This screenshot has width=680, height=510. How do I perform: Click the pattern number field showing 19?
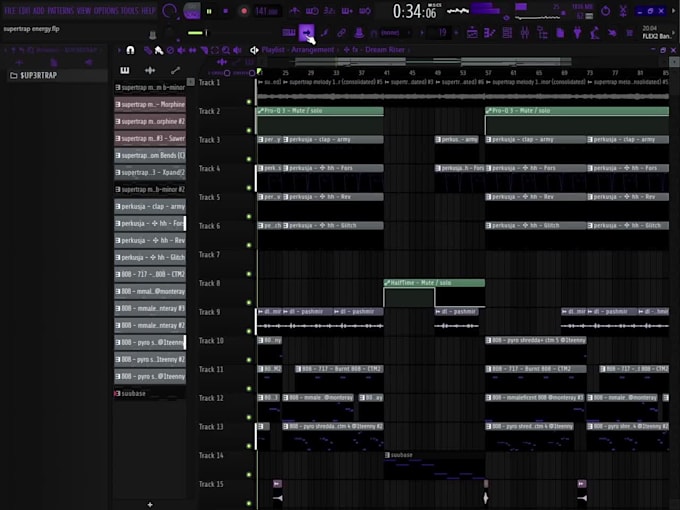pyautogui.click(x=441, y=33)
